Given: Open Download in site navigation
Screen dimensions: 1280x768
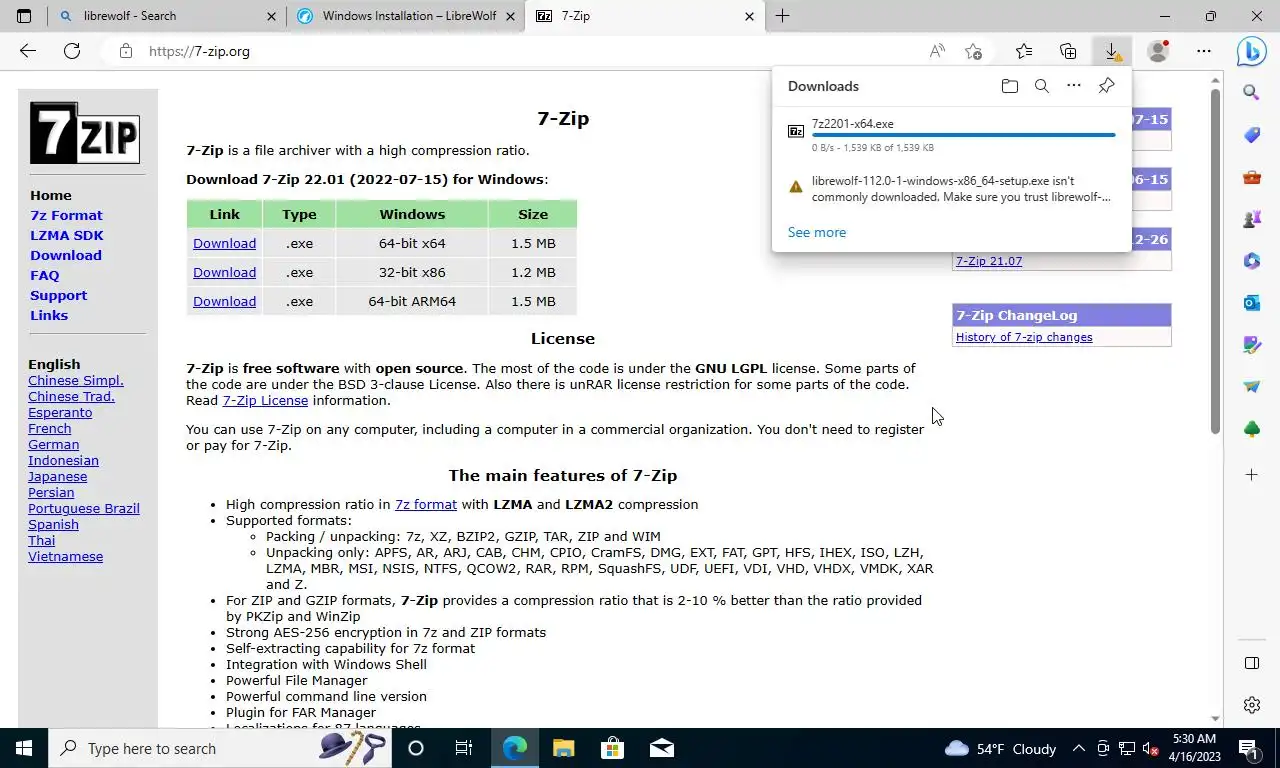Looking at the screenshot, I should (x=66, y=255).
